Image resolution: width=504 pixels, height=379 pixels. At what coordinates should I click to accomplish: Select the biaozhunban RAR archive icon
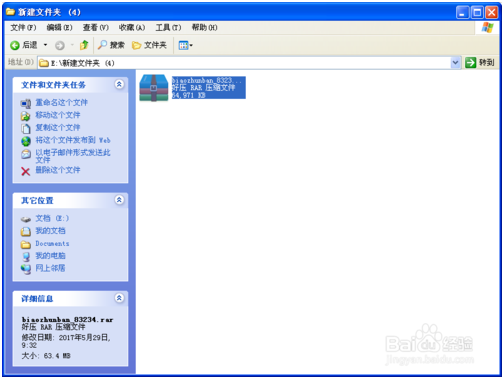click(154, 88)
